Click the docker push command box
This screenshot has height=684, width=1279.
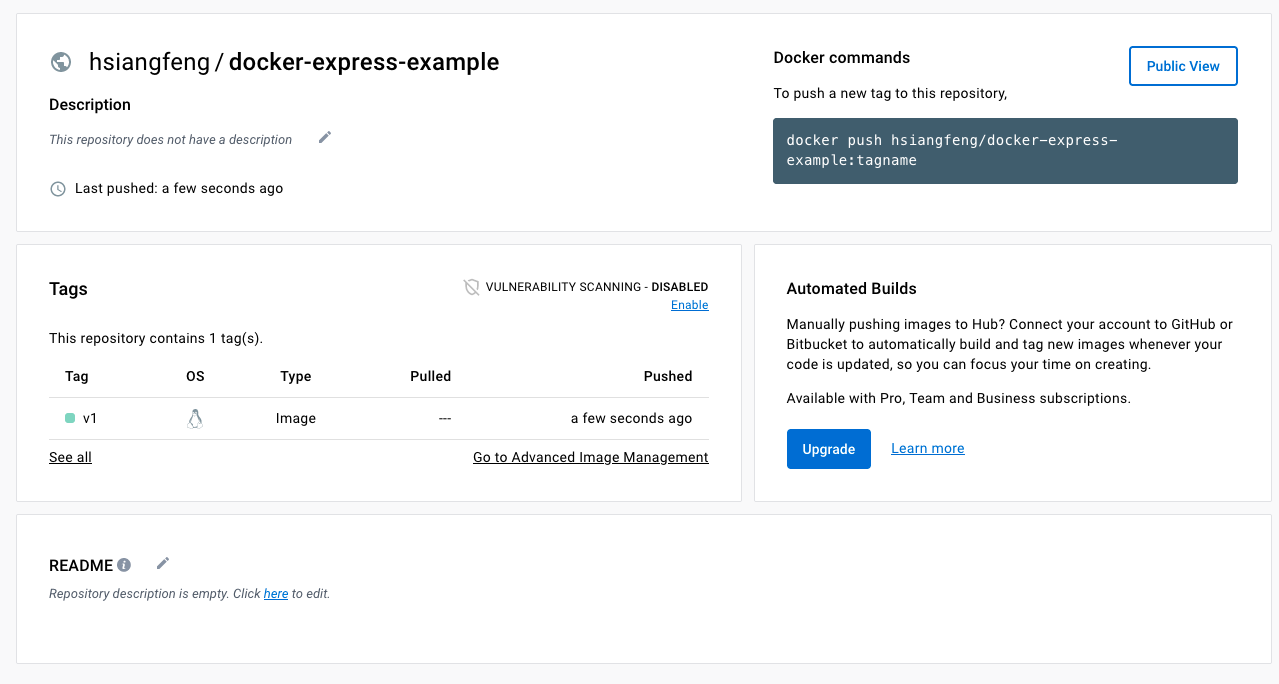[x=1004, y=151]
